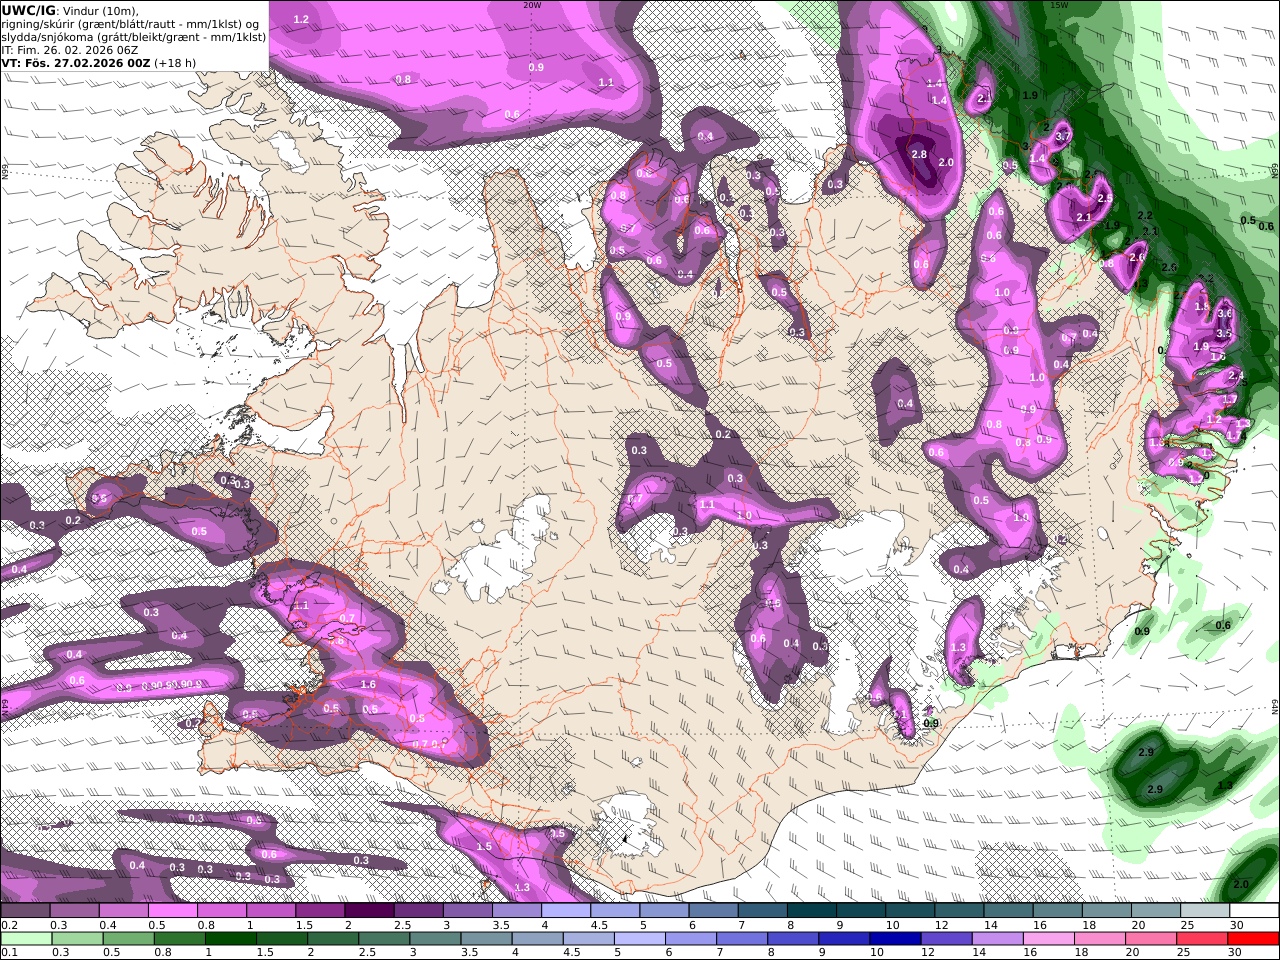This screenshot has height=960, width=1280.
Task: Click the "VT: Fös. 27.02.2026 00Z" valid time
Action: point(76,63)
